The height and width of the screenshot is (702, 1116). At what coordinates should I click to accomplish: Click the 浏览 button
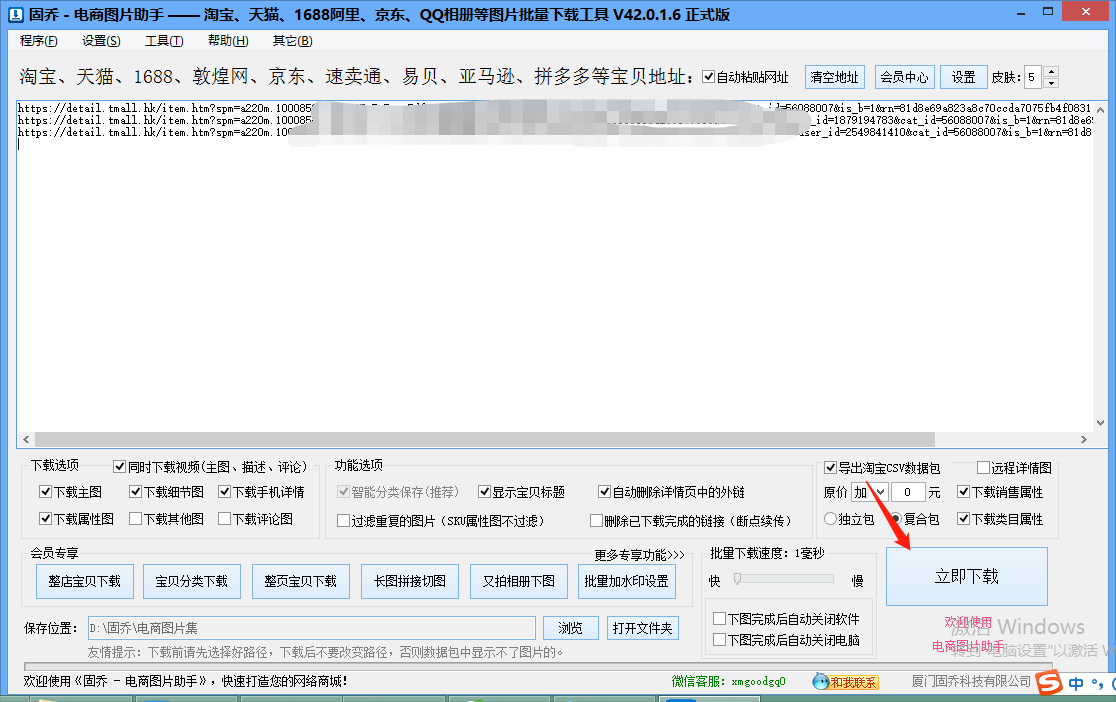(570, 628)
